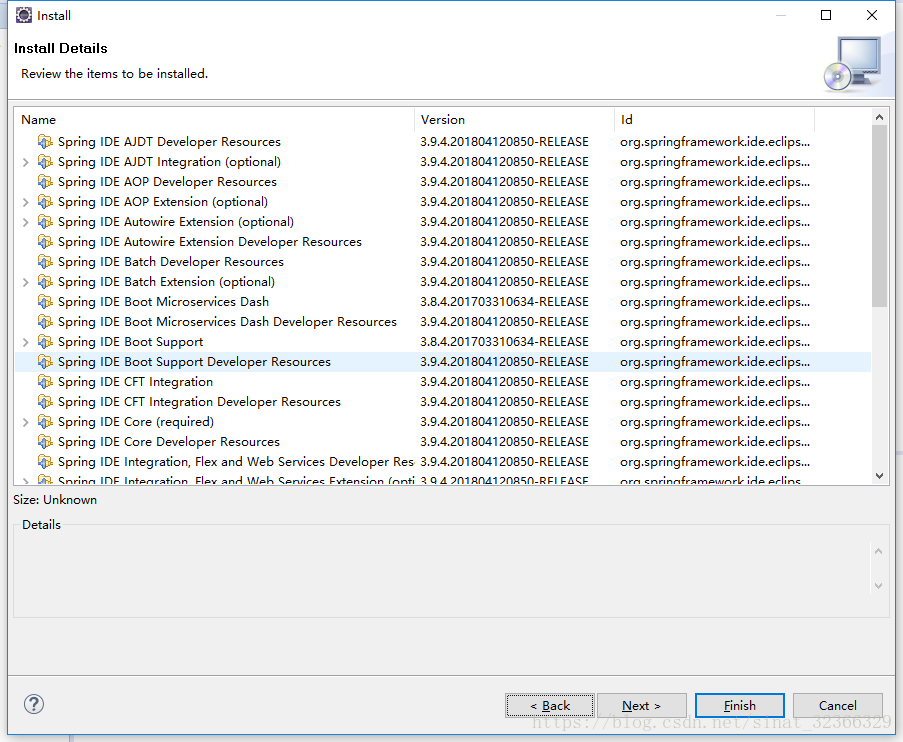
Task: Click icon of Spring IDE Boot Microservices Dash
Action: point(45,301)
